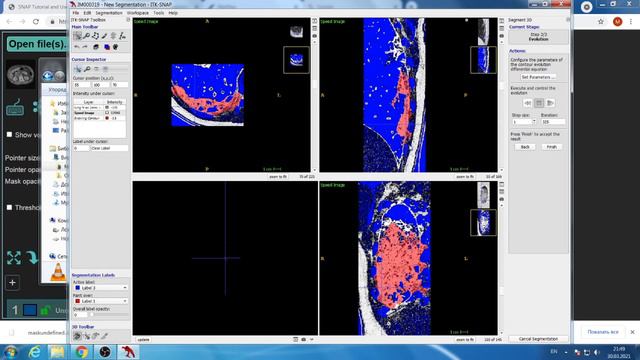640x360 pixels.
Task: Open the Paint over dropdown
Action: tap(100, 301)
